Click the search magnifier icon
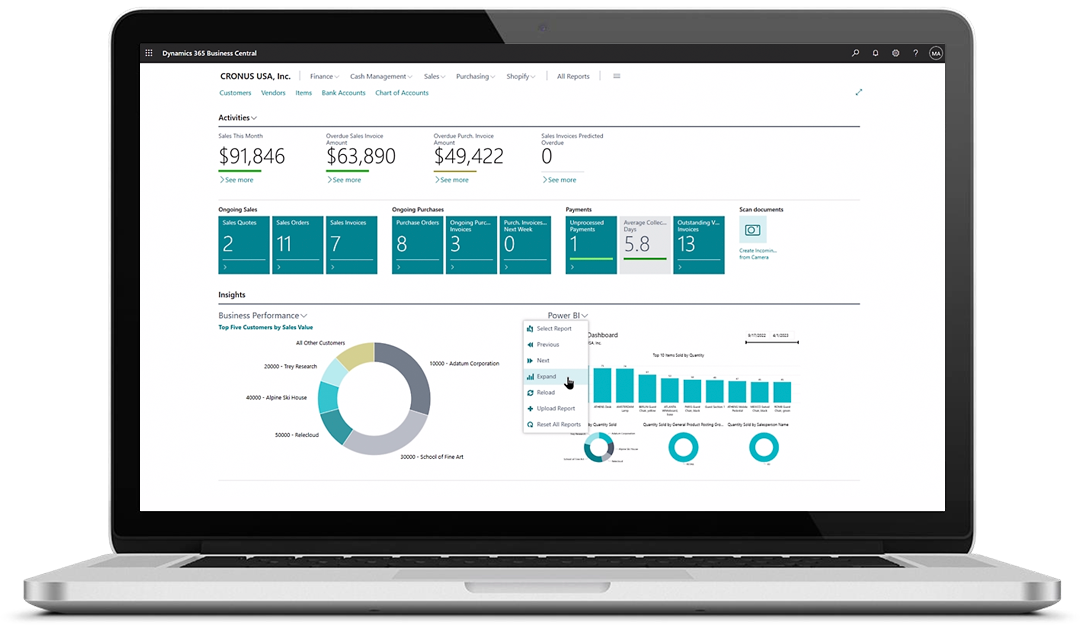This screenshot has width=1080, height=625. click(x=855, y=53)
